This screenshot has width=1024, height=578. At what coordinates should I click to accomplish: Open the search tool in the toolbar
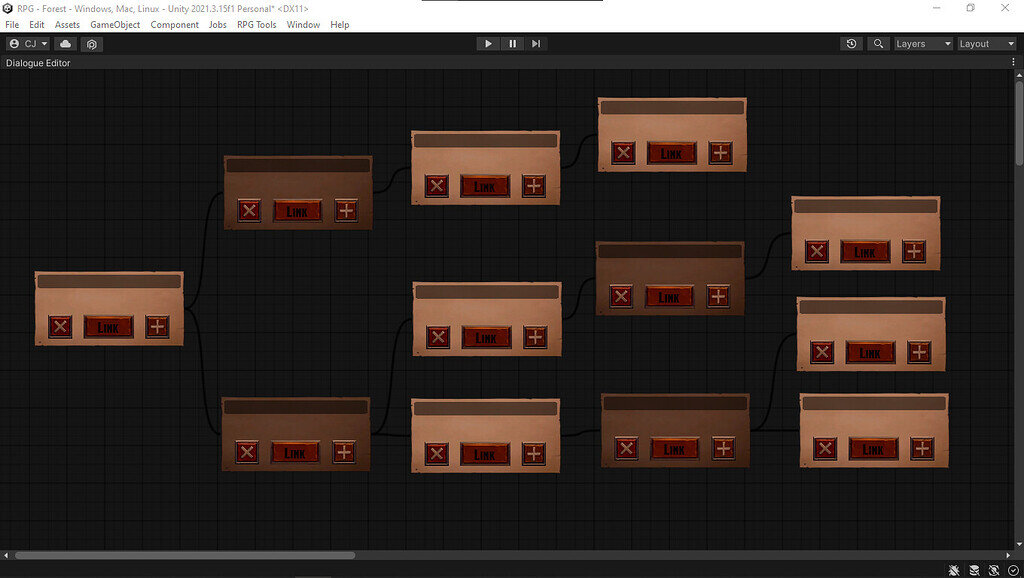coord(878,43)
